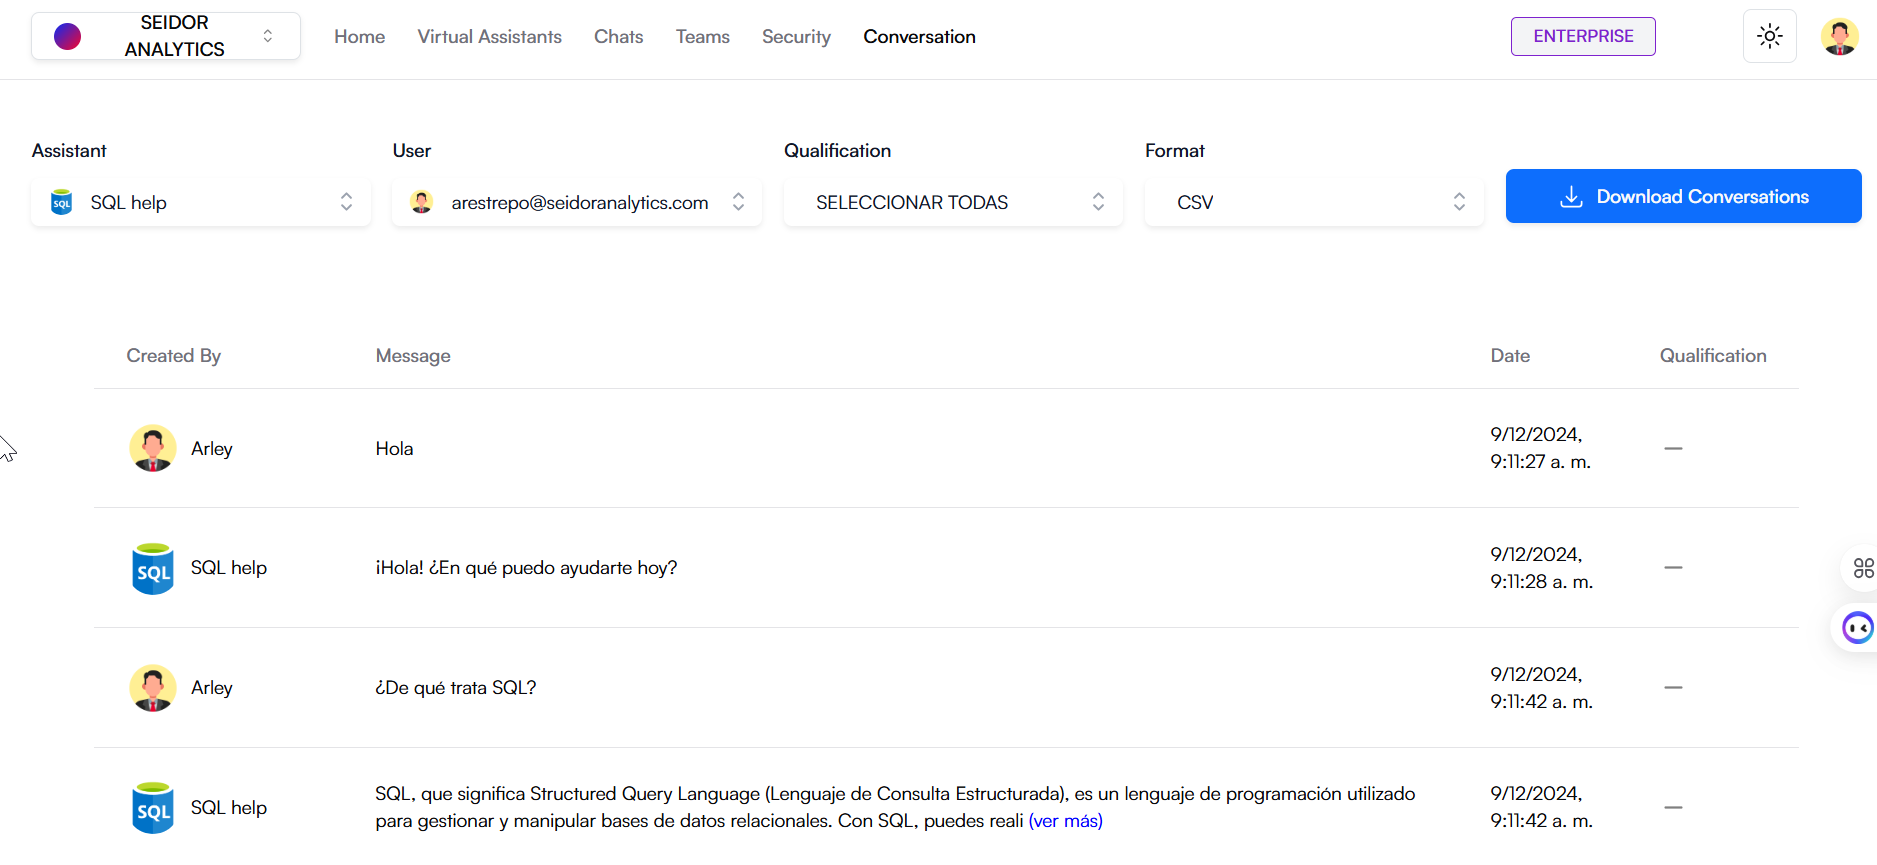Toggle light/dark theme sun icon
The width and height of the screenshot is (1877, 865).
pyautogui.click(x=1769, y=37)
